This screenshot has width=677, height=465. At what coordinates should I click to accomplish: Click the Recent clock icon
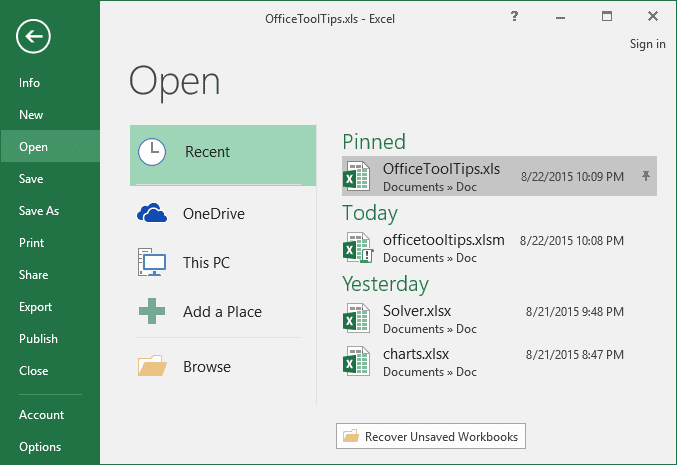coord(152,152)
